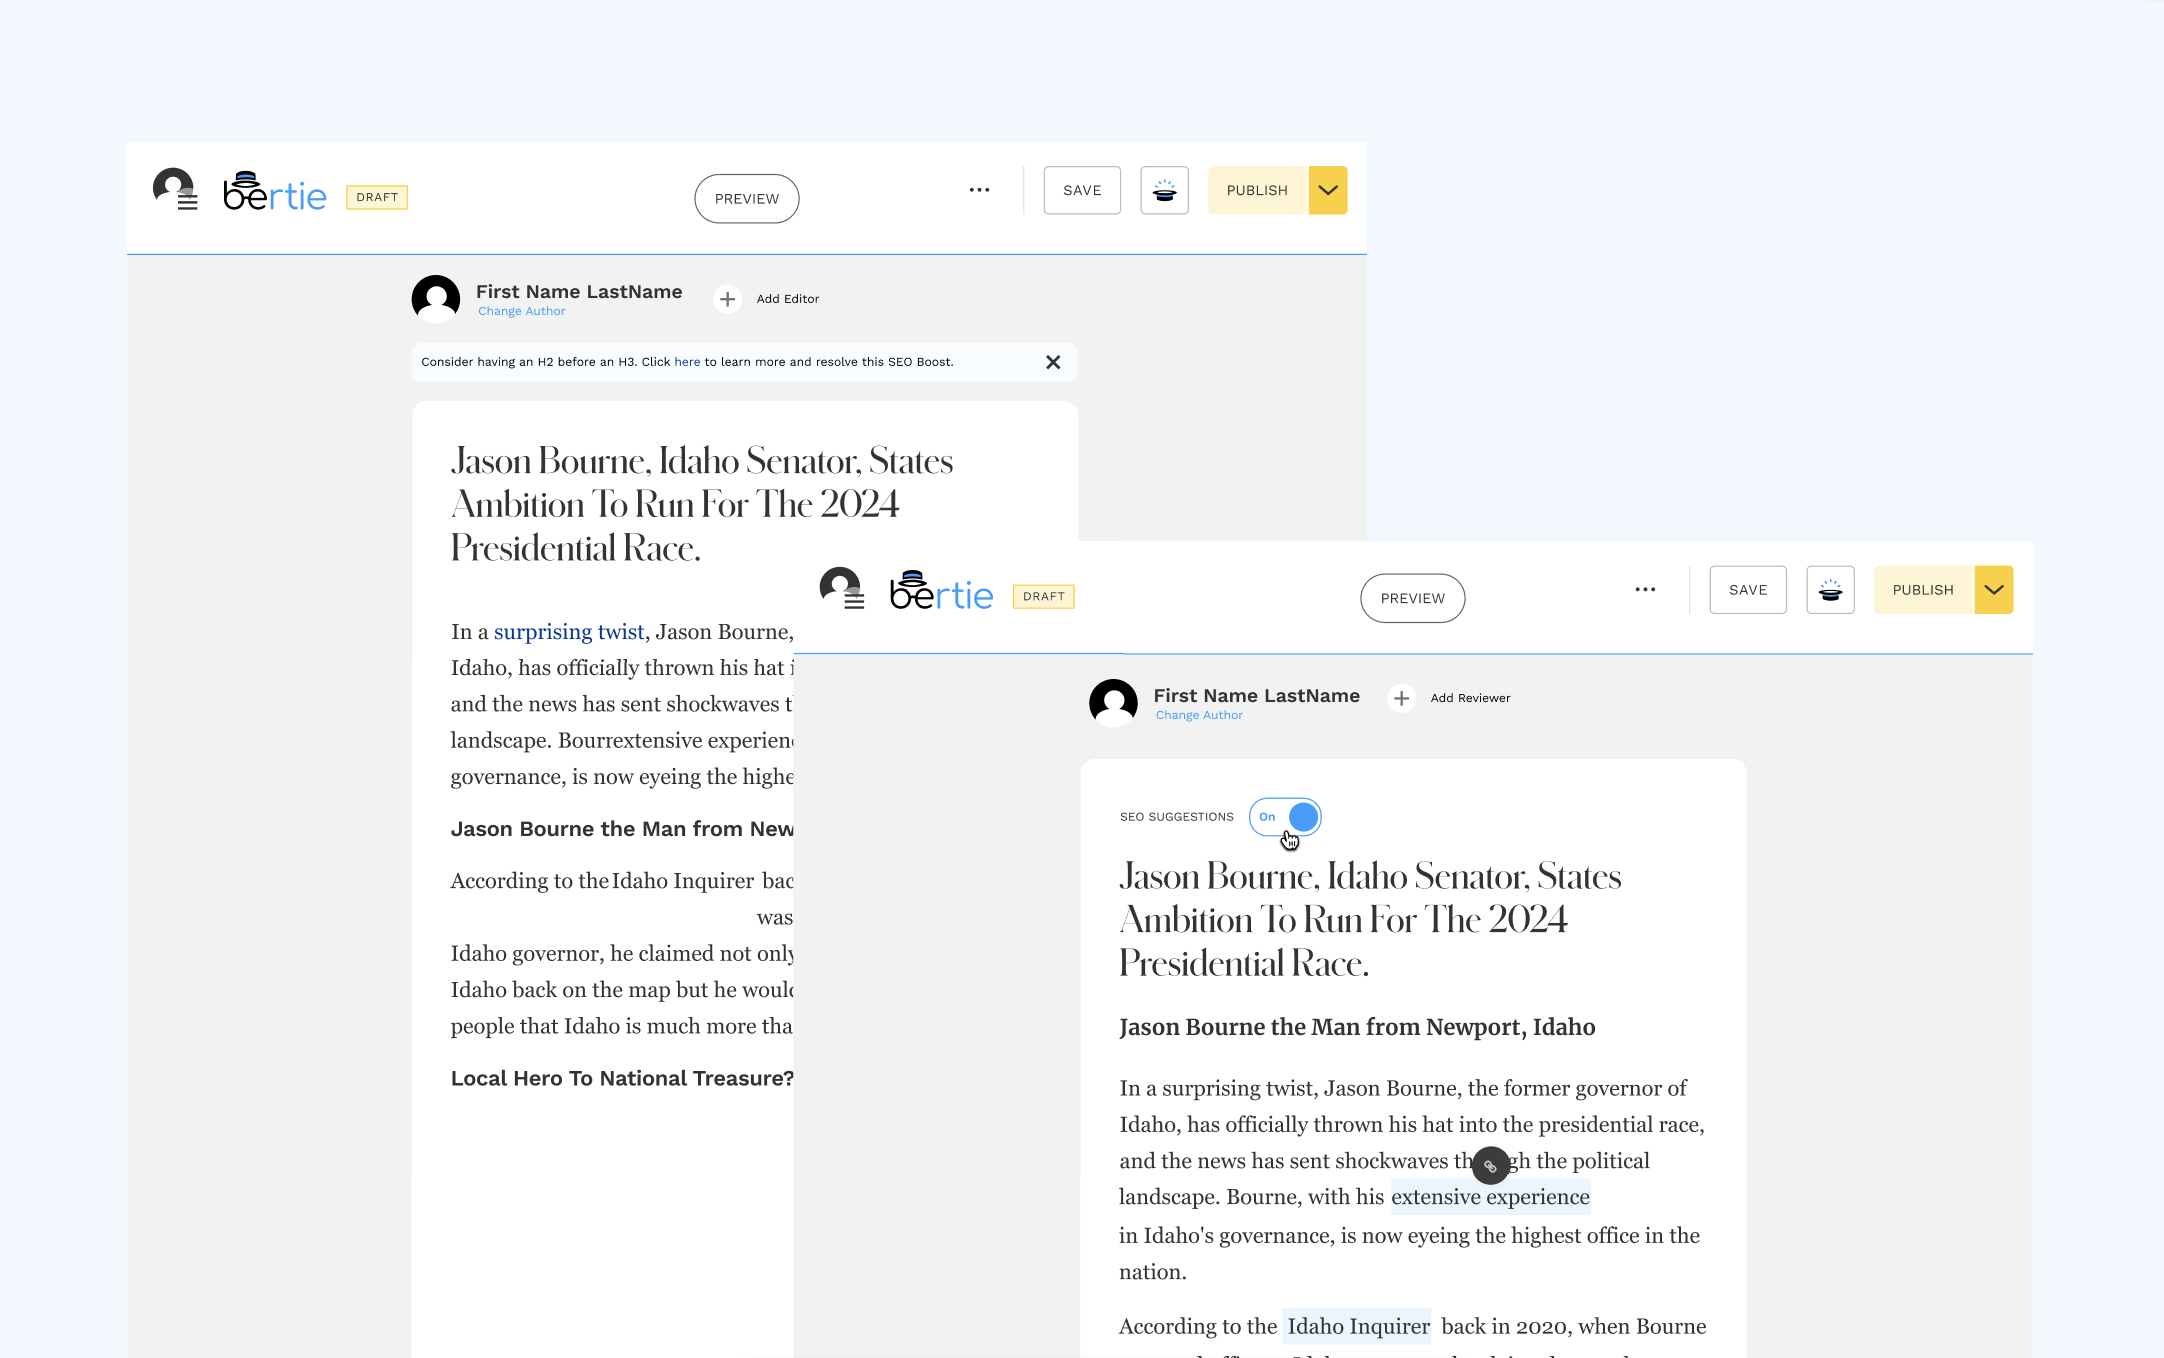Screen dimensions: 2164x1358
Task: Click the plus icon beside Add Editor
Action: pos(727,299)
